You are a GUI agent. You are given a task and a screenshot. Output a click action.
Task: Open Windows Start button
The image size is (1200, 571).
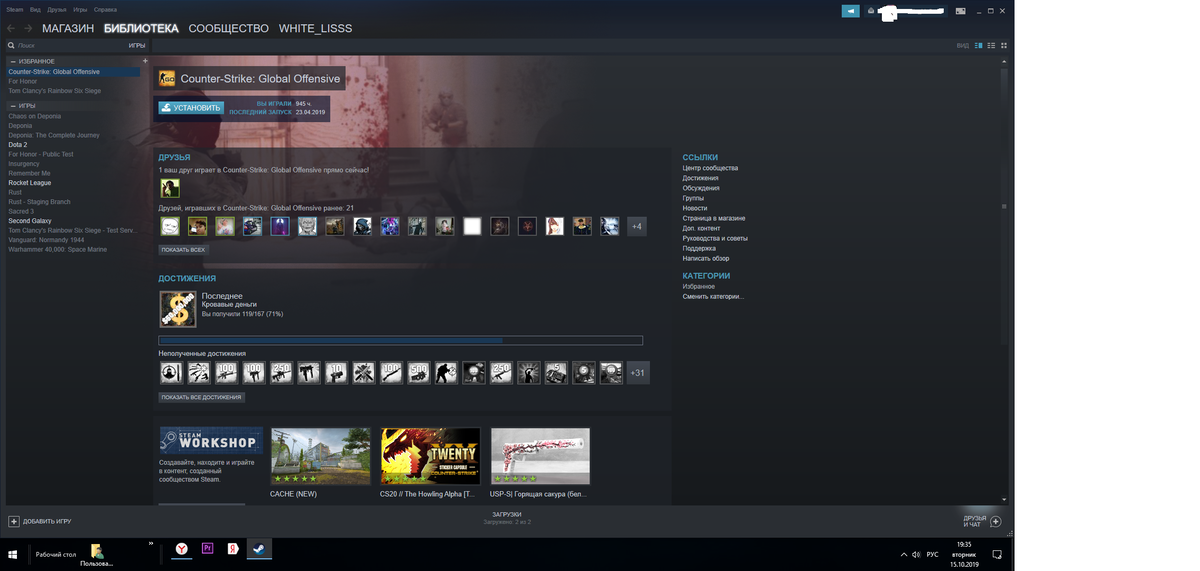[x=13, y=553]
